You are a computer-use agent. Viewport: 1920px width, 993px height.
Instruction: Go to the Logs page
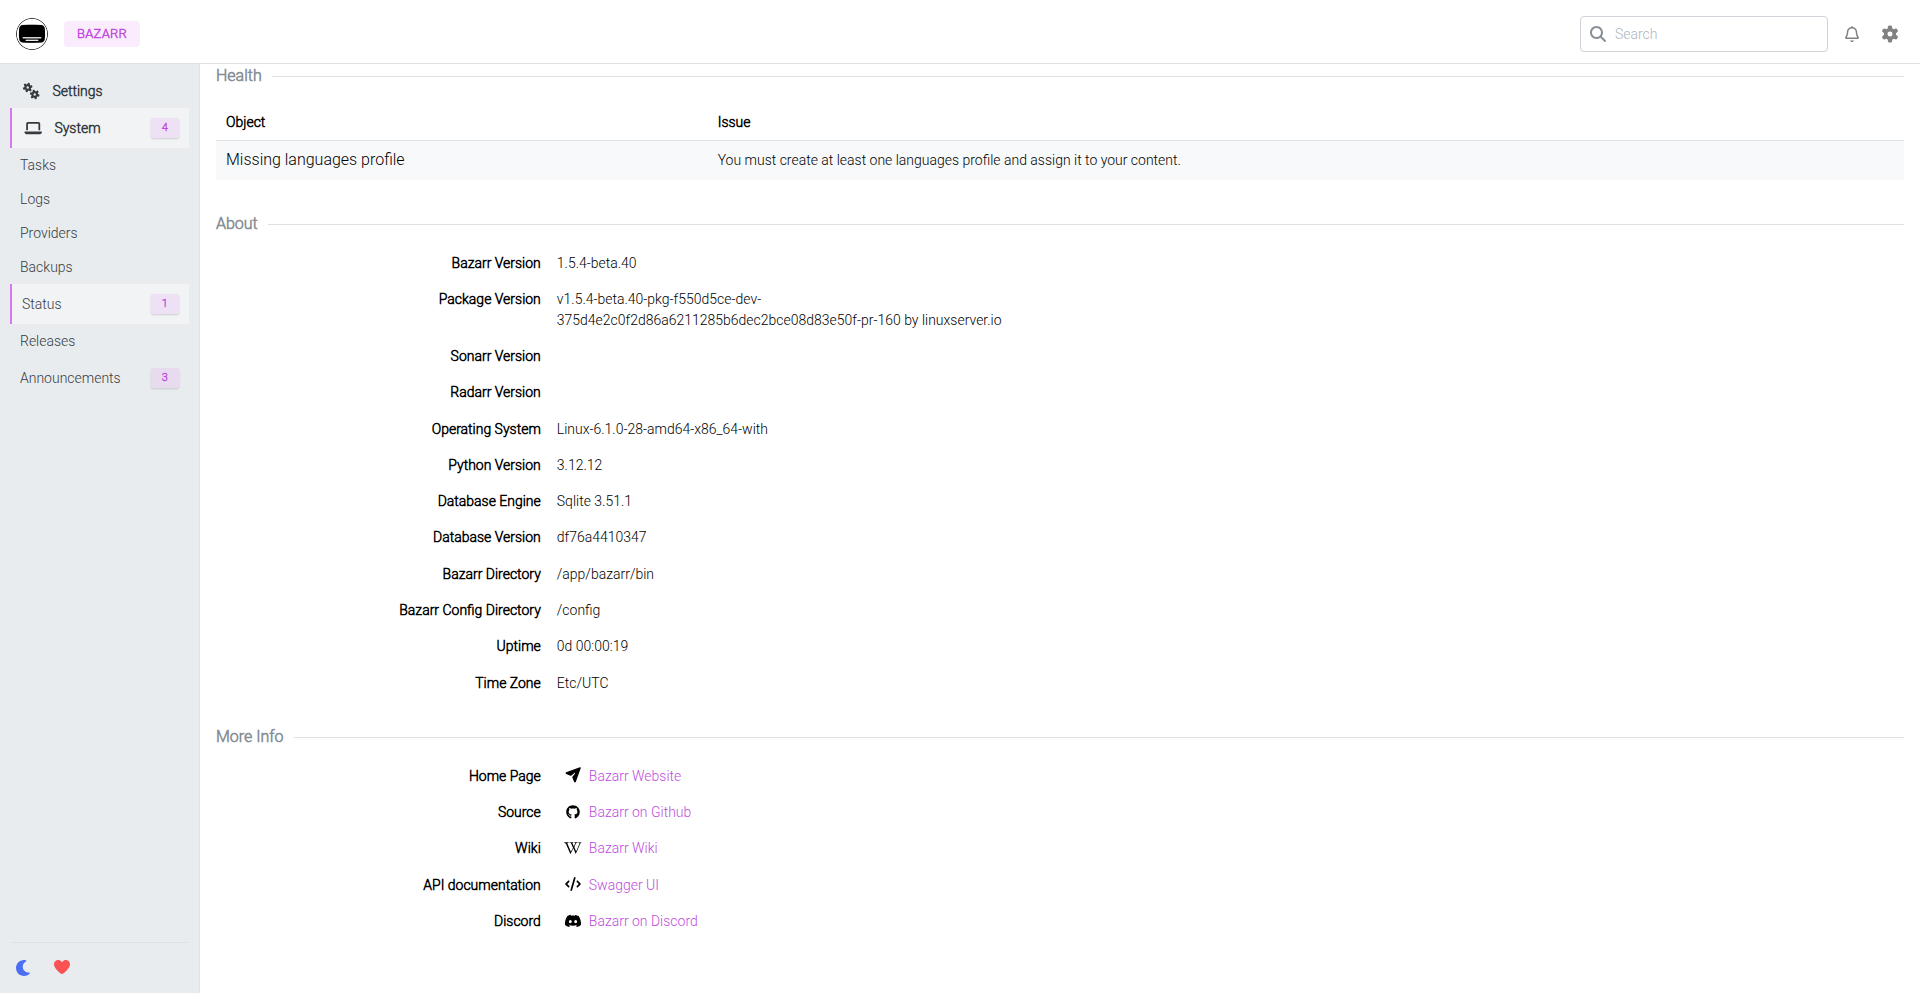coord(35,199)
